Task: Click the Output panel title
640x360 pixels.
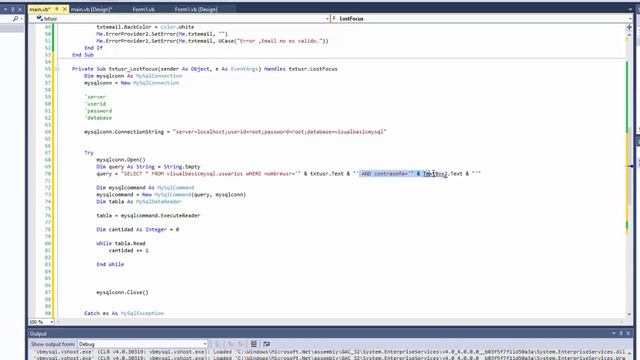Action: 38,333
